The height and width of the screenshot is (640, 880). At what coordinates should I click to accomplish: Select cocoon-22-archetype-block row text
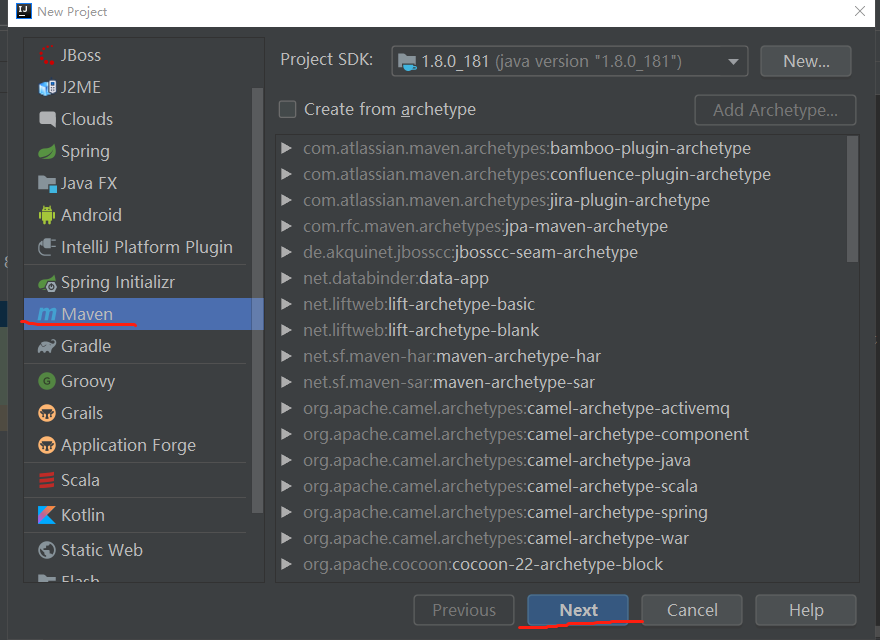pyautogui.click(x=483, y=564)
